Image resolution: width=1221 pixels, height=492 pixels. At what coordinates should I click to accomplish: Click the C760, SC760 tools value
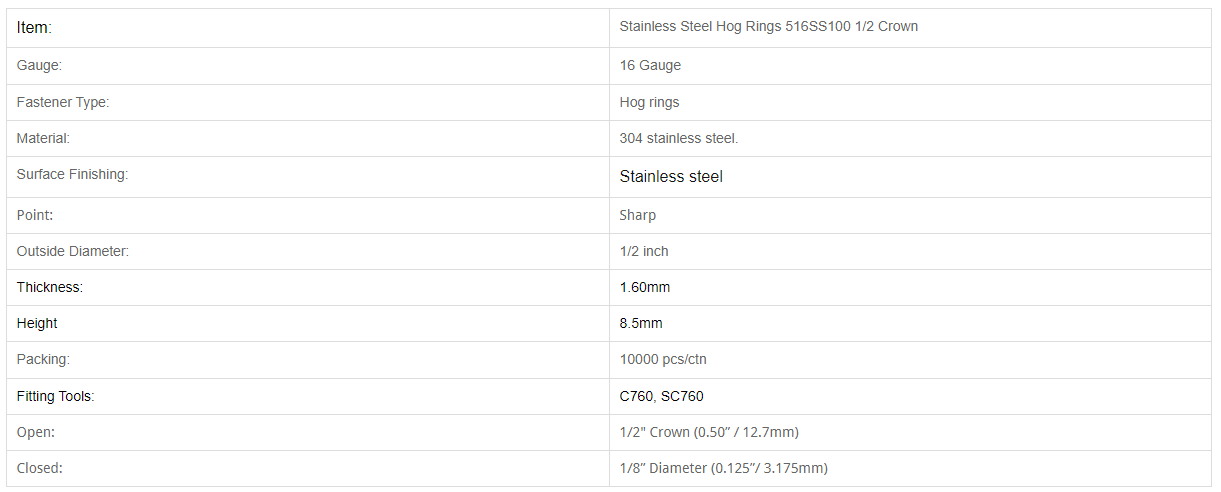662,396
